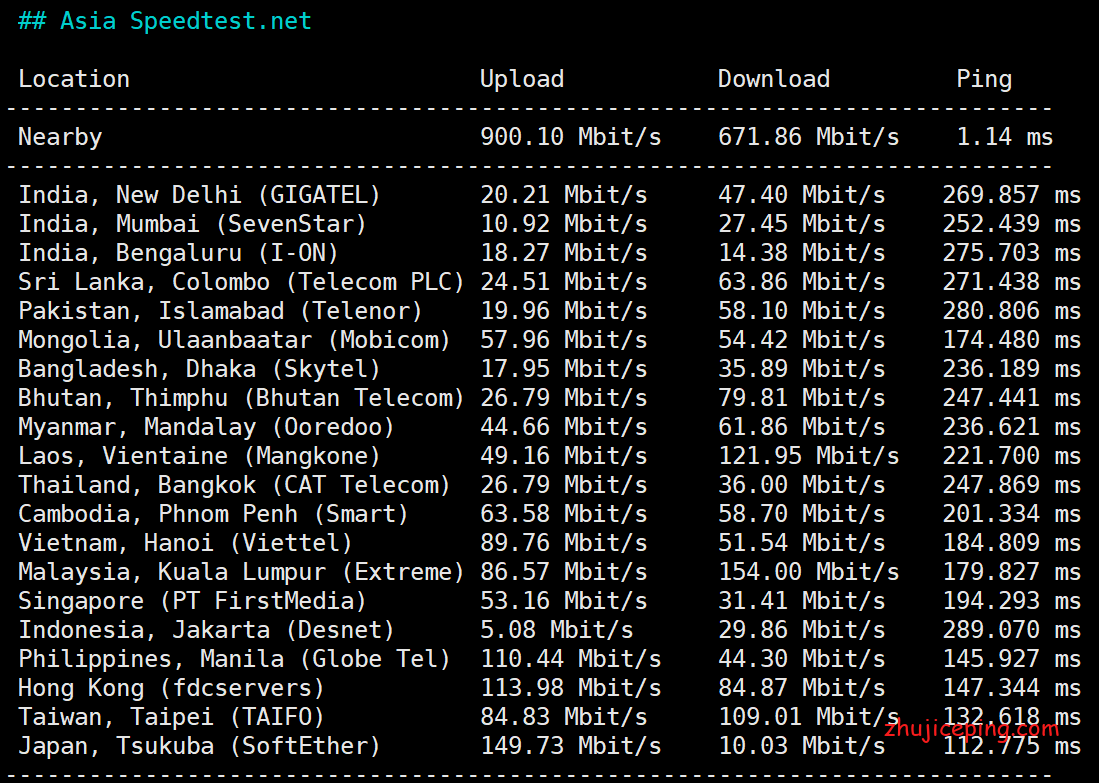Select 'Bangladesh, Dhaka (Skytel)' row
Viewport: 1099px width, 783px height.
click(550, 369)
